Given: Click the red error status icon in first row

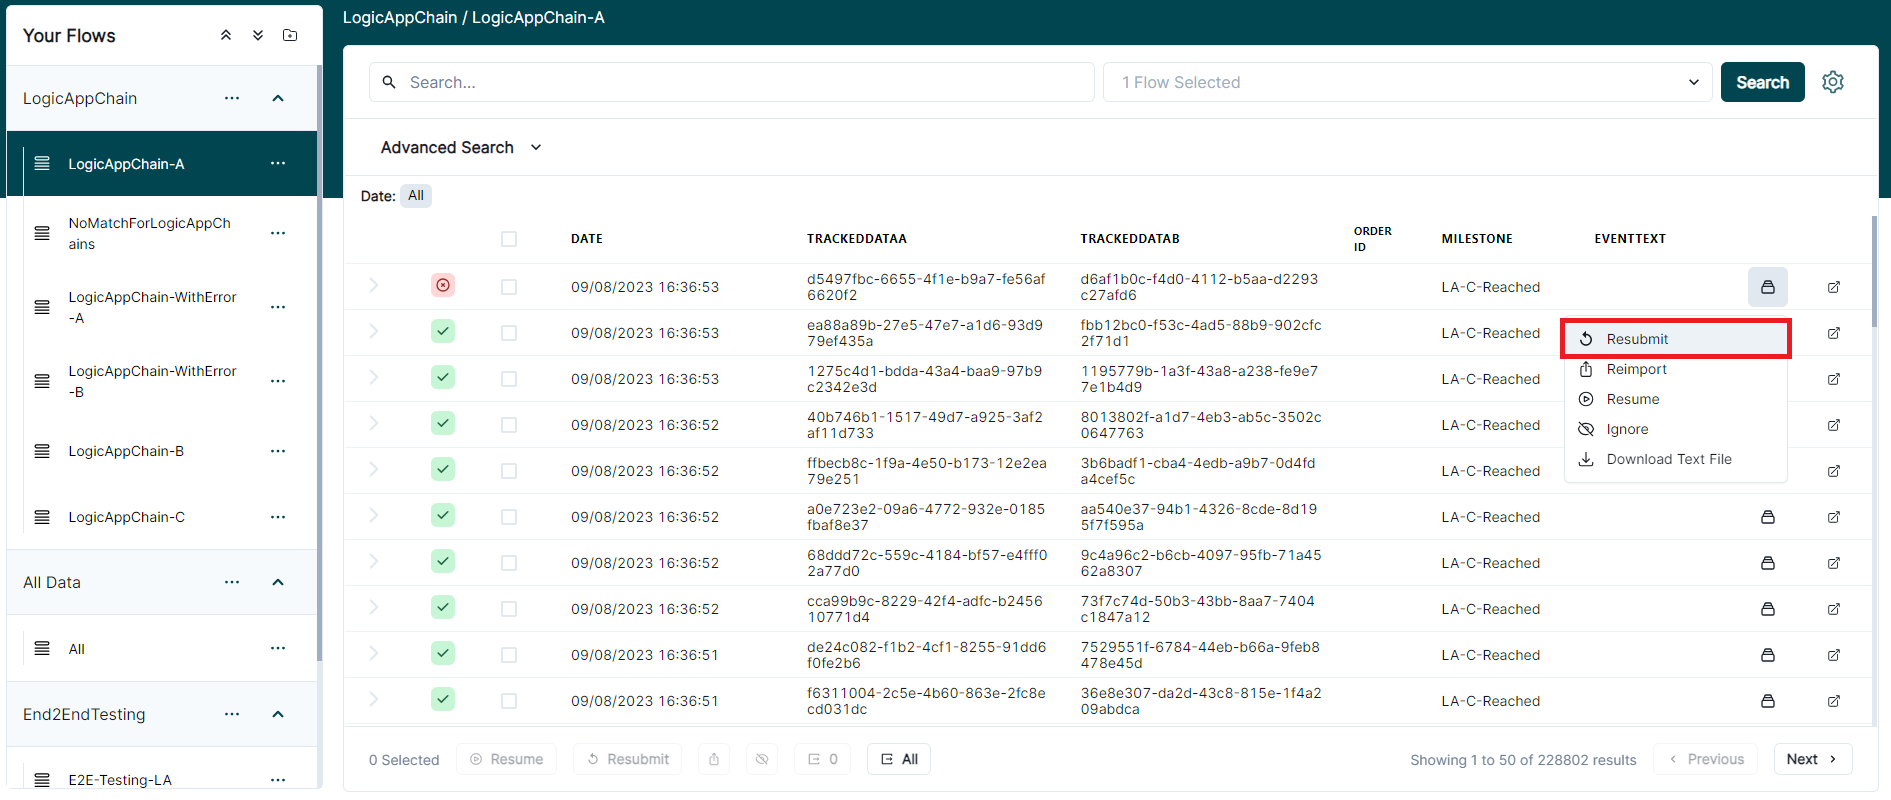Looking at the screenshot, I should point(443,286).
